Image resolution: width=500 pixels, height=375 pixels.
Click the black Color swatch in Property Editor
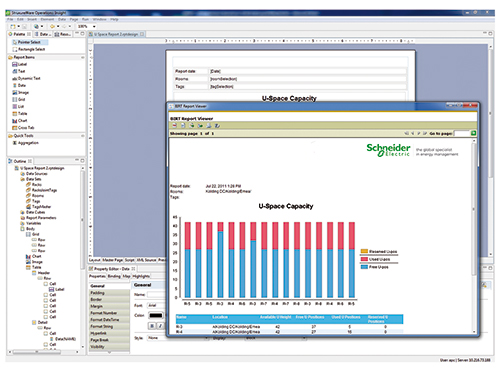point(156,315)
